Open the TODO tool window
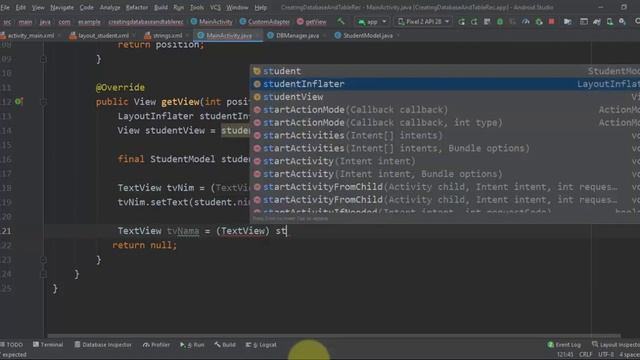The width and height of the screenshot is (640, 360). click(11, 344)
